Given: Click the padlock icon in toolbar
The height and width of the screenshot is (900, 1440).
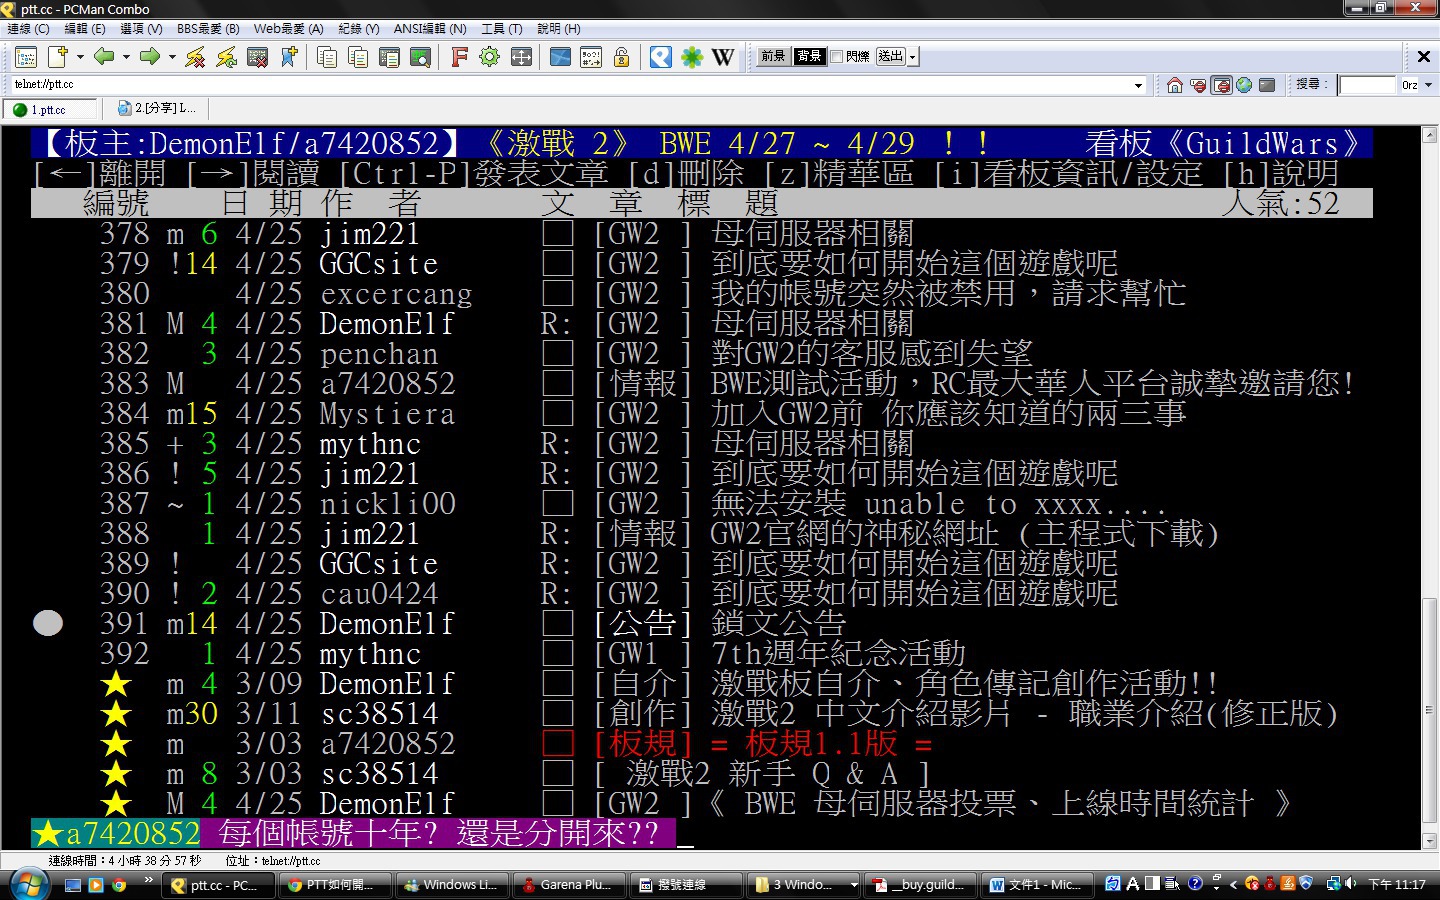Looking at the screenshot, I should (x=622, y=57).
